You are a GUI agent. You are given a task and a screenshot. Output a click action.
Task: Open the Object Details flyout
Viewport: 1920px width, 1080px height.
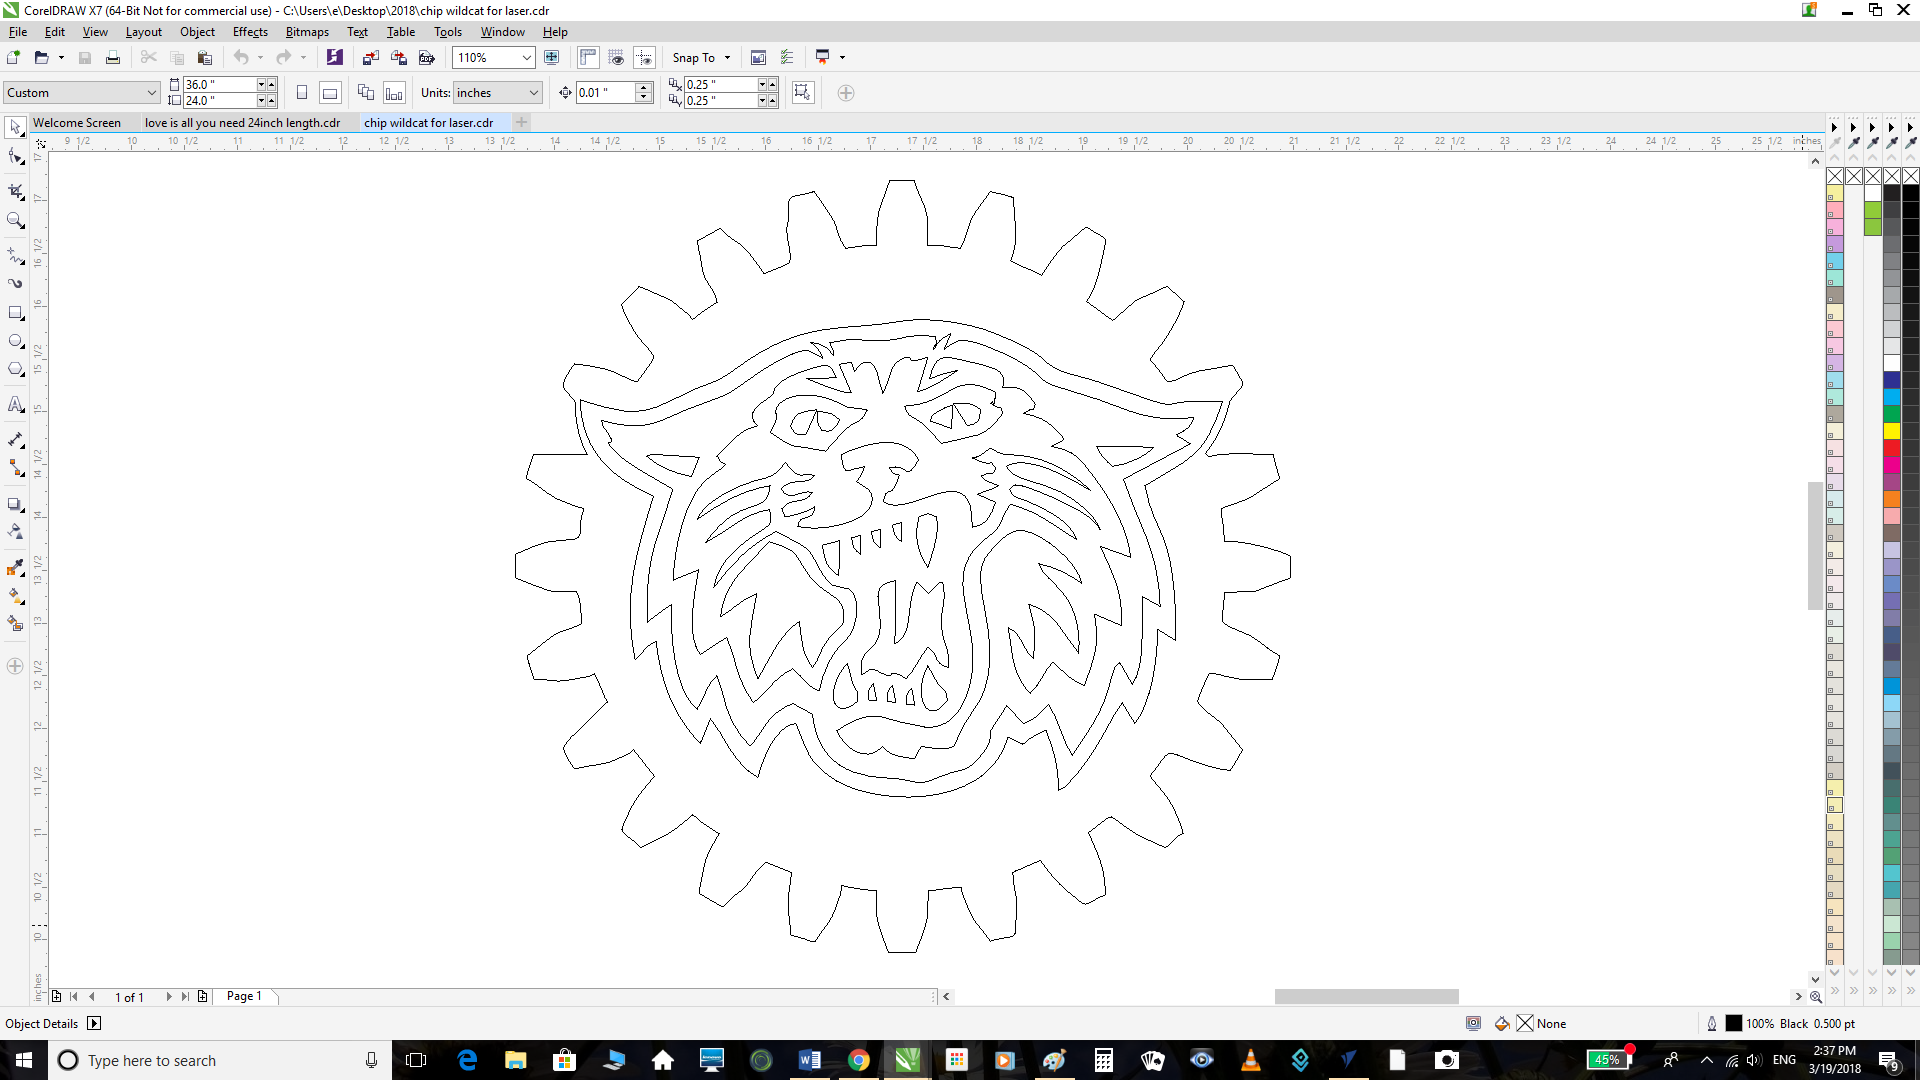[x=95, y=1023]
